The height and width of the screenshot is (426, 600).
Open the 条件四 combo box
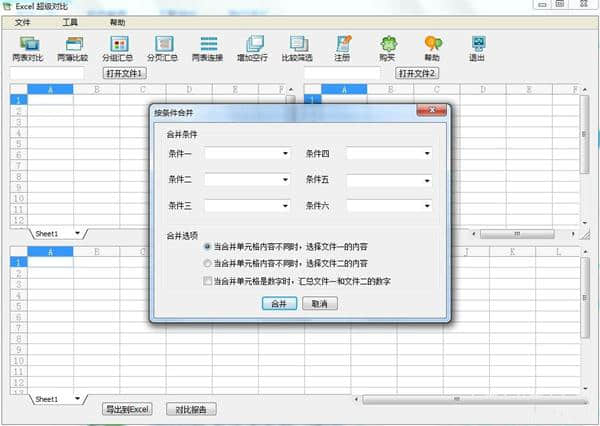coord(425,154)
